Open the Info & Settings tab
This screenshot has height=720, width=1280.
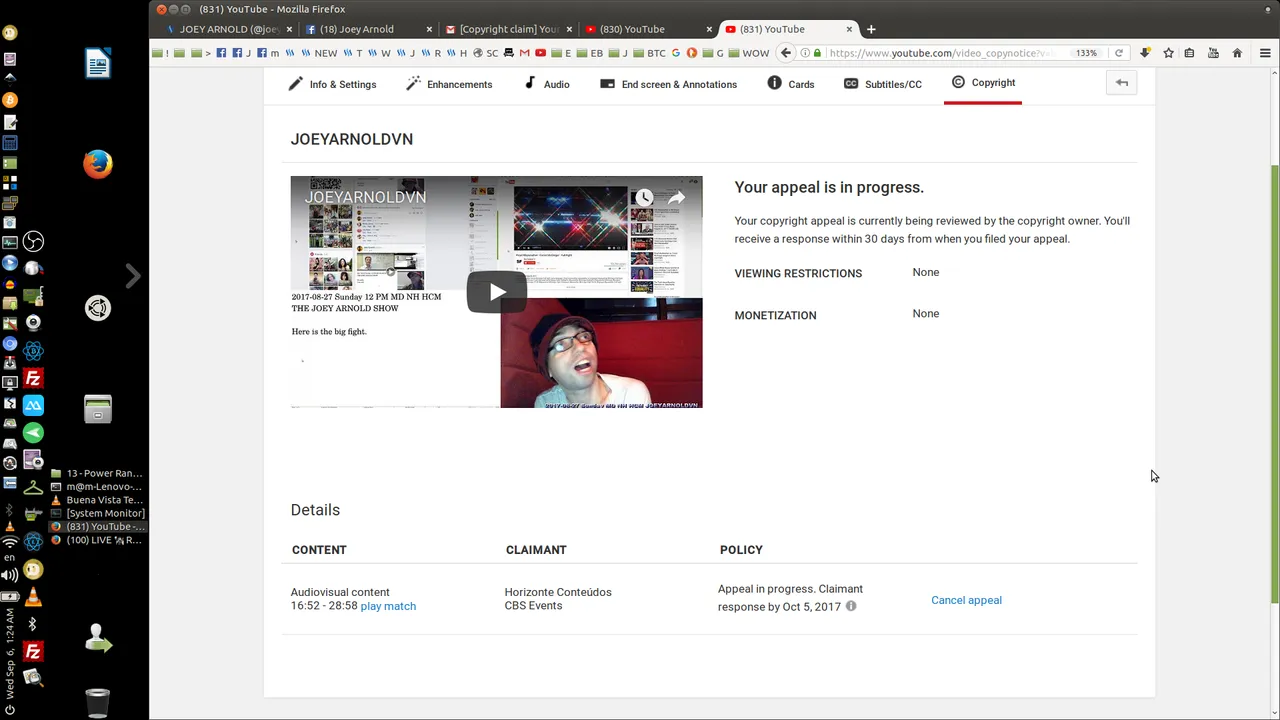(332, 84)
